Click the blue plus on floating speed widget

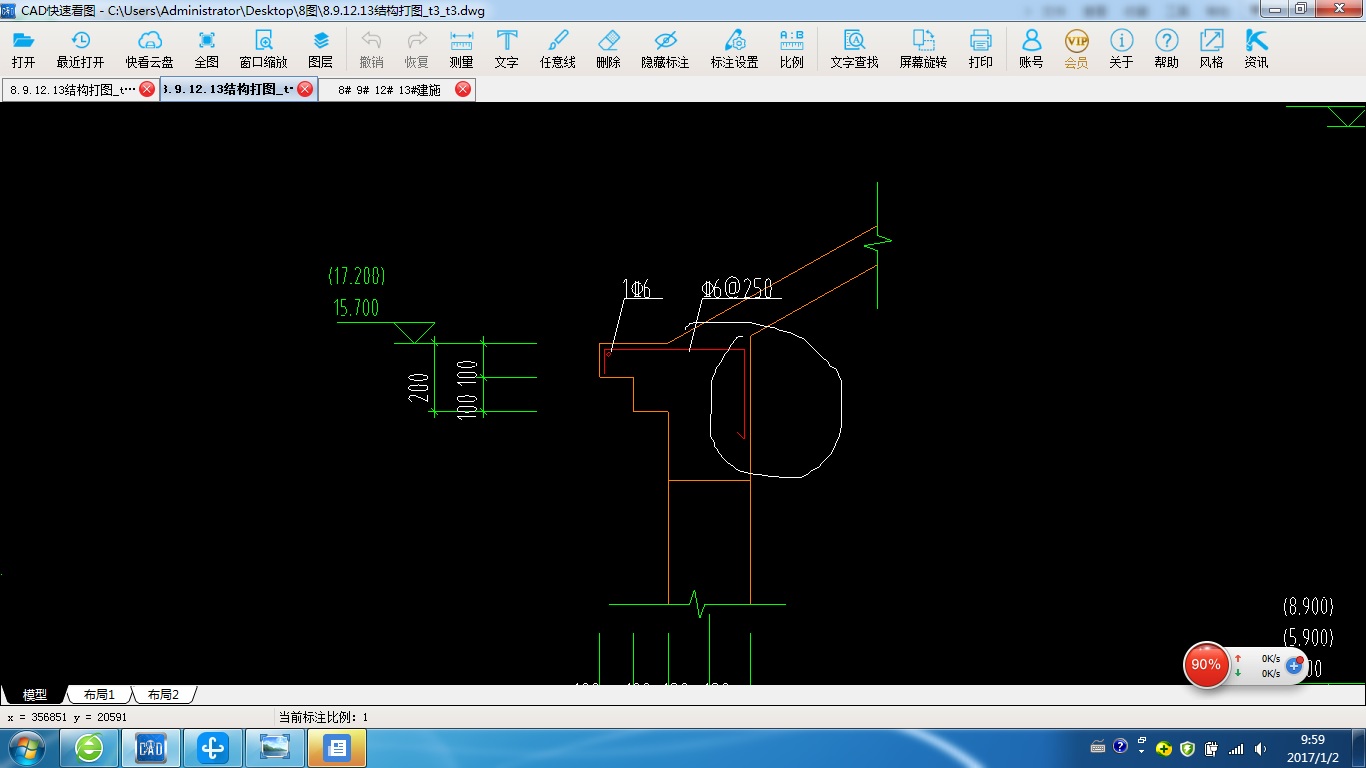(x=1294, y=665)
